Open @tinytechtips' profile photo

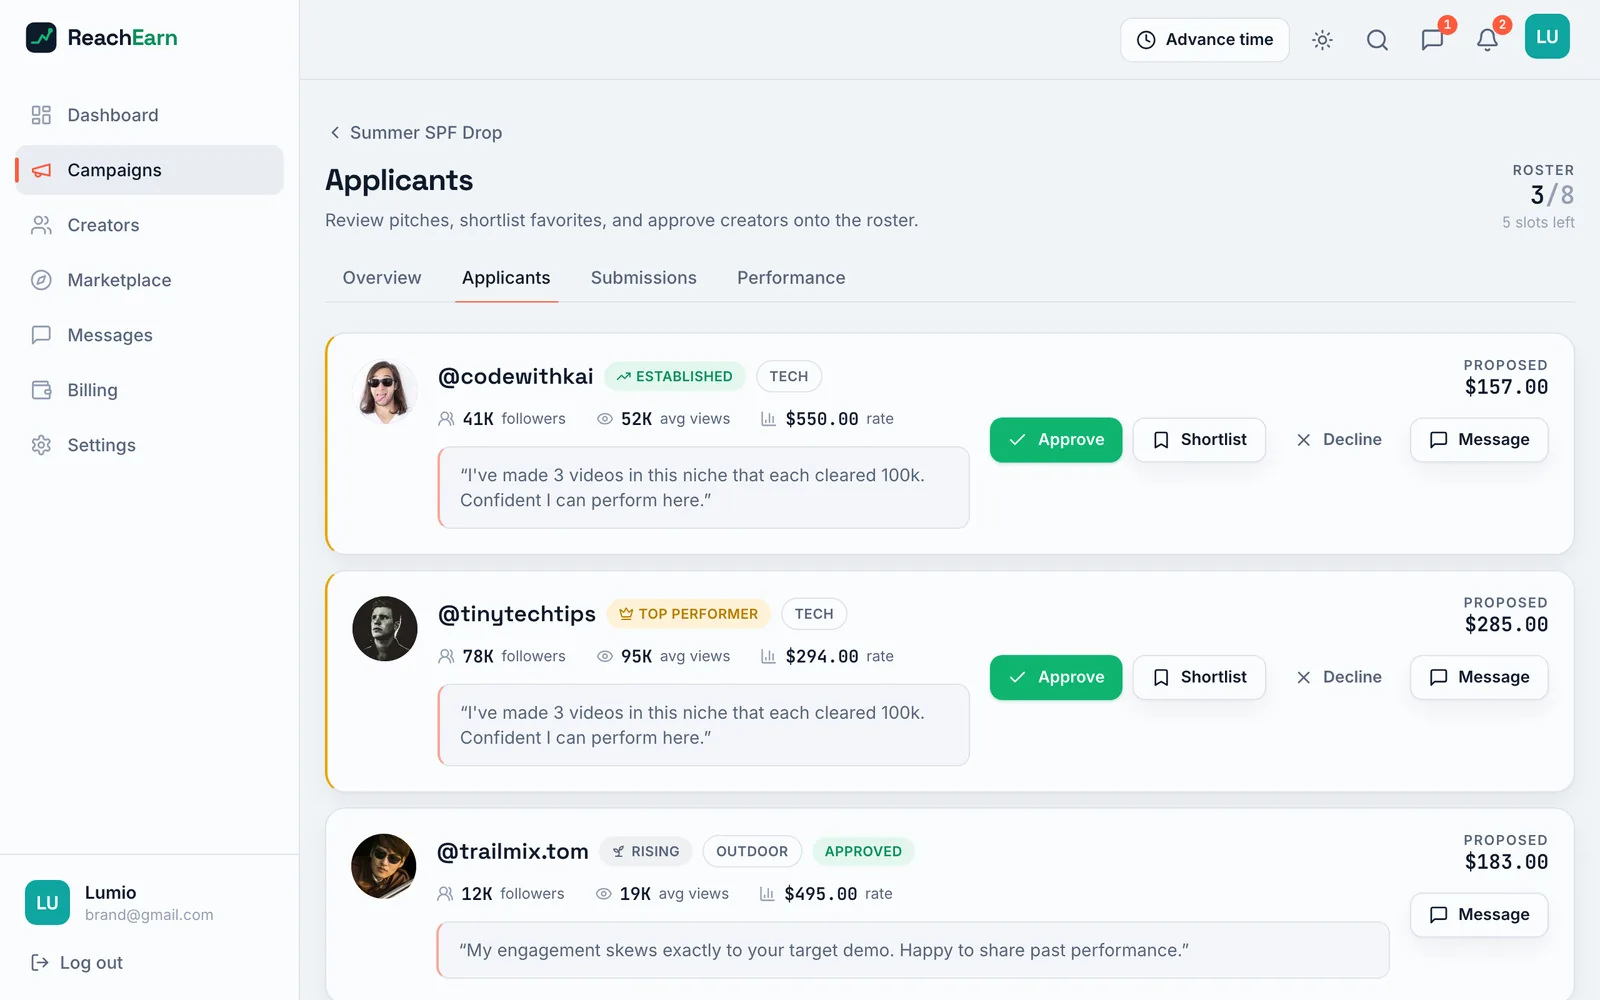(385, 629)
